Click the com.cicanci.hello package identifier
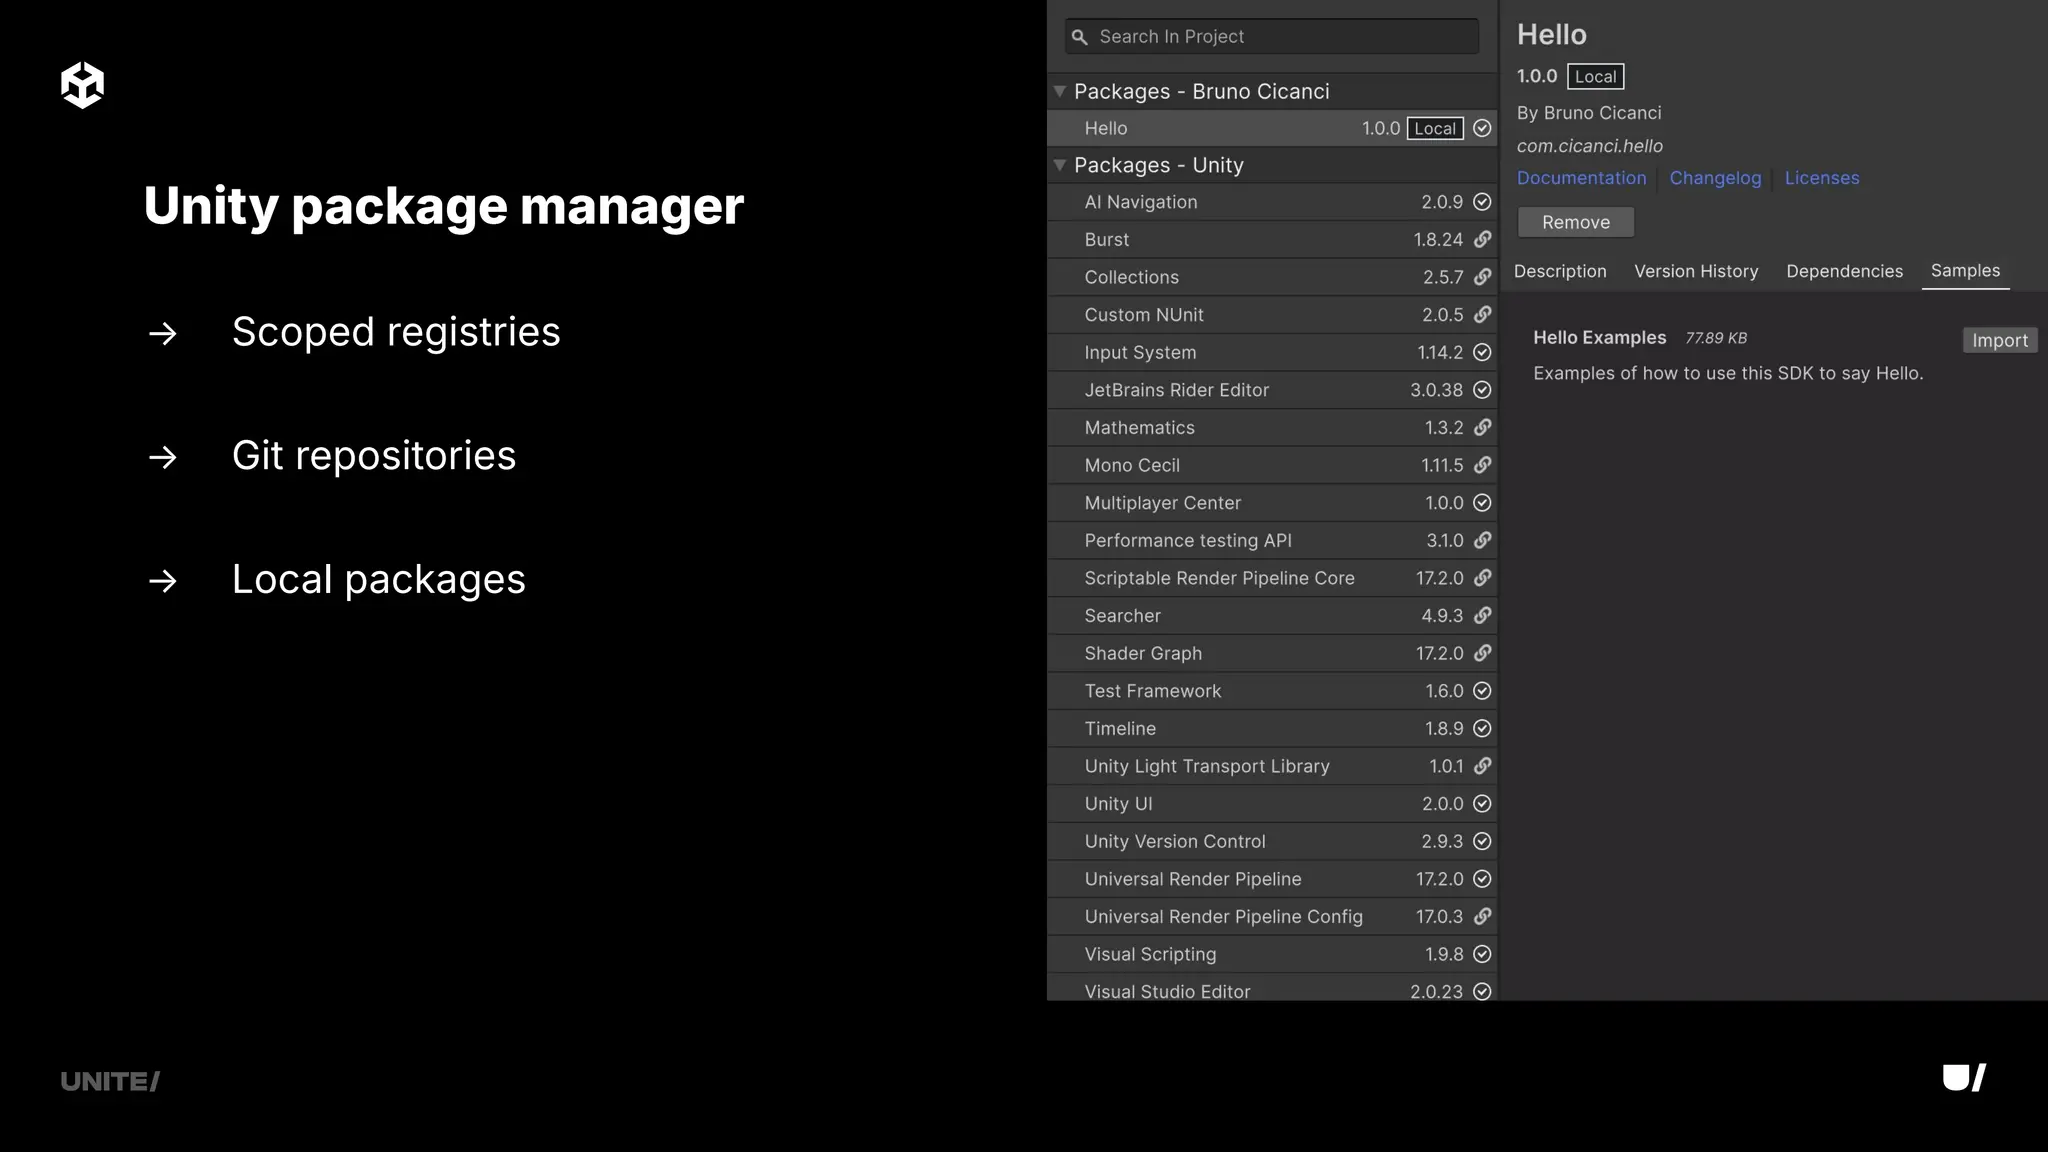 [1589, 146]
